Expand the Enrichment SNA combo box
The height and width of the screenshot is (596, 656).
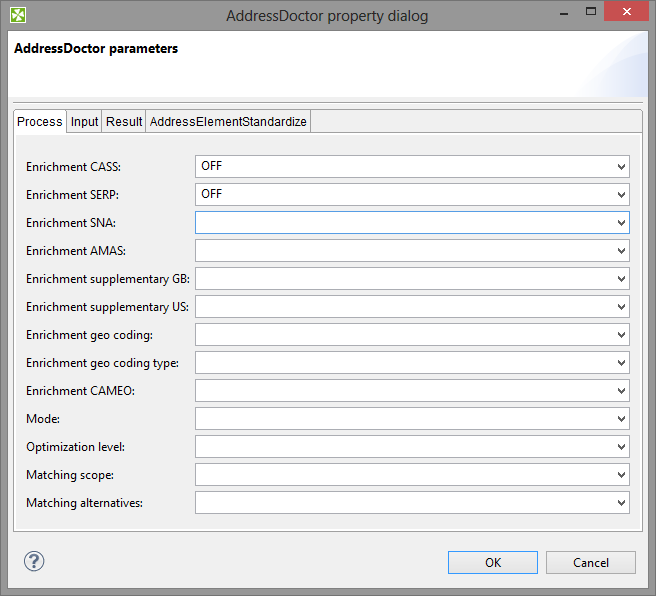coord(621,222)
